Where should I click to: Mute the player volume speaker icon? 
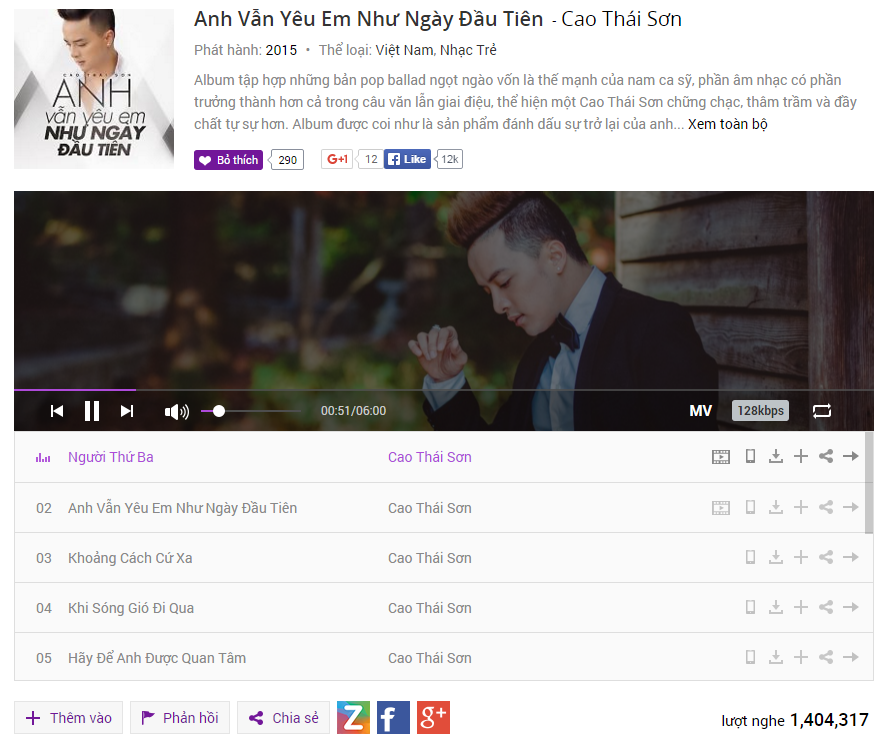pyautogui.click(x=176, y=411)
